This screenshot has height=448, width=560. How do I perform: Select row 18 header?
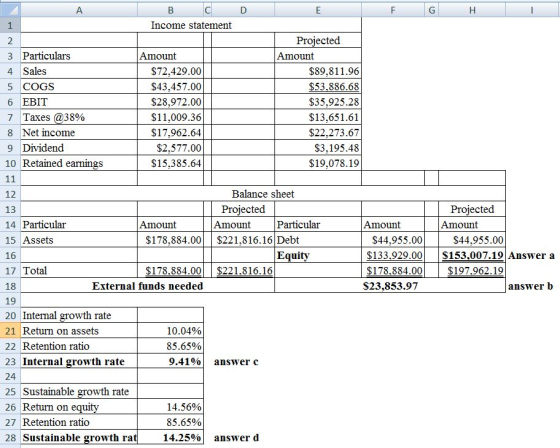[10, 286]
